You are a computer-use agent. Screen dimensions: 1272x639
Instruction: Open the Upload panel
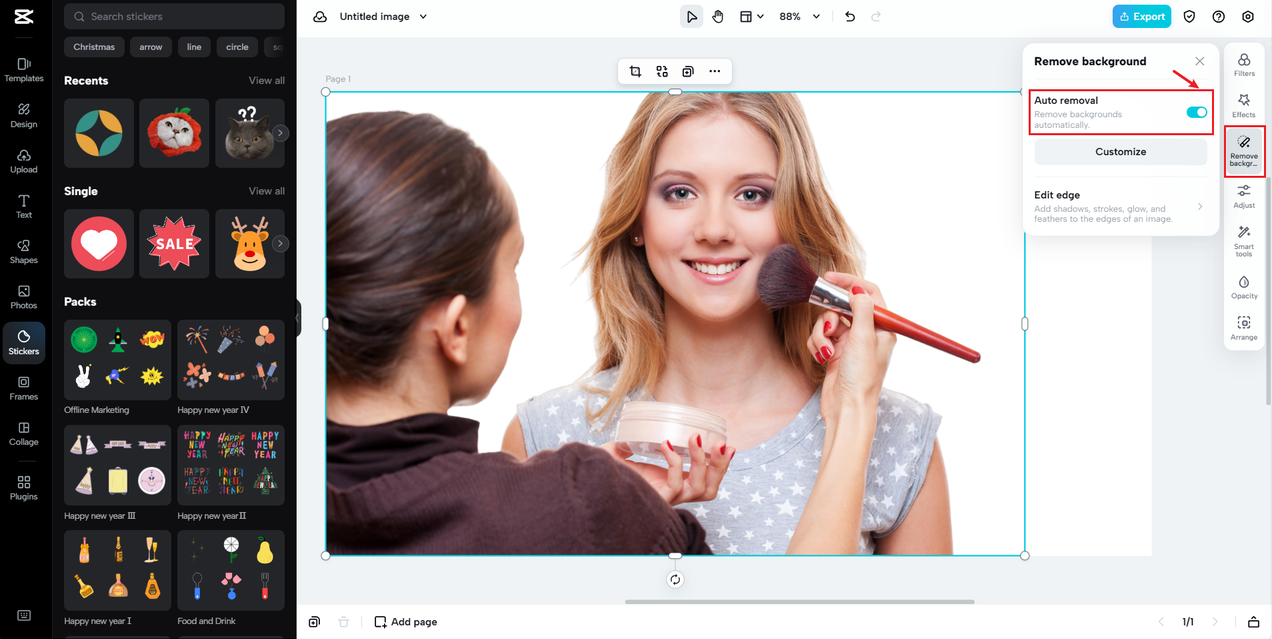click(24, 161)
